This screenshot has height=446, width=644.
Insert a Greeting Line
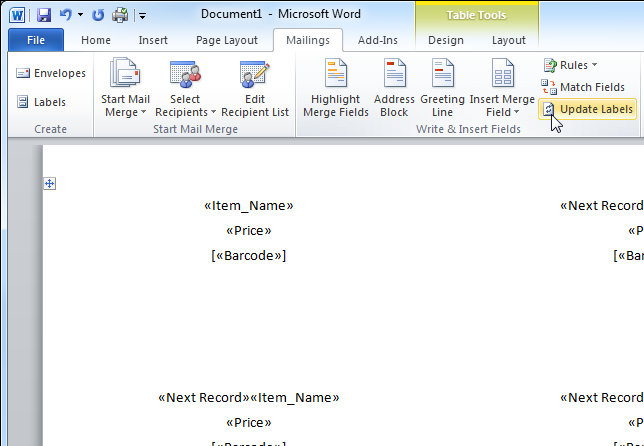[442, 87]
